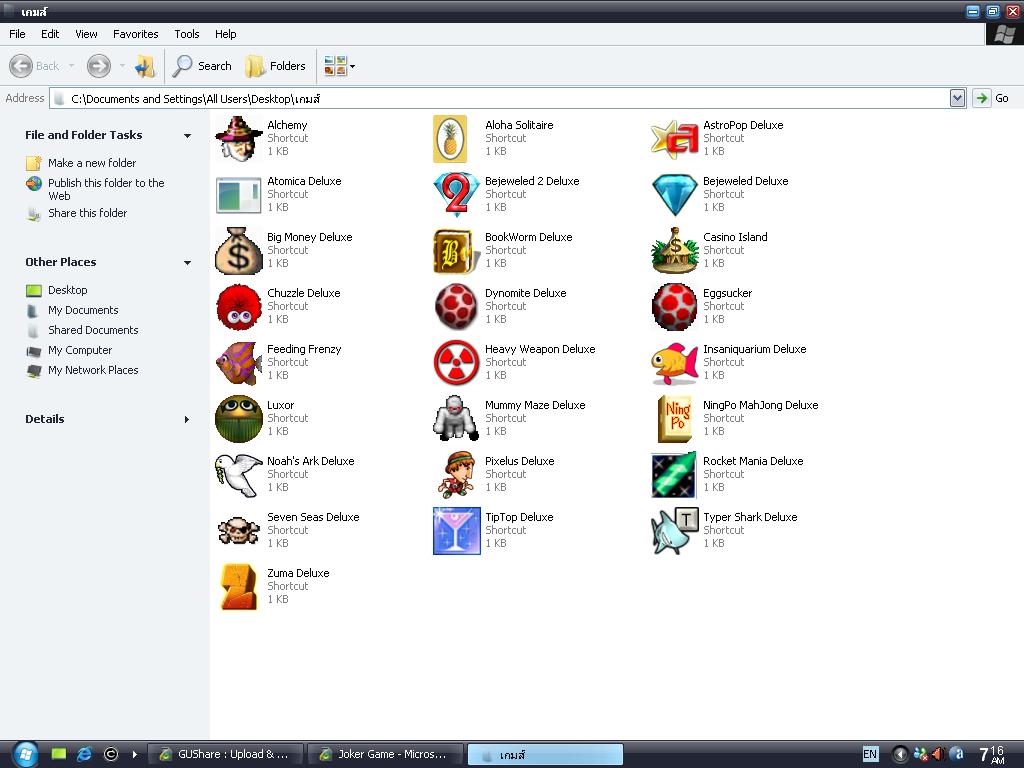Click the AstroPop Deluxe star icon
This screenshot has width=1024, height=768.
[675, 138]
